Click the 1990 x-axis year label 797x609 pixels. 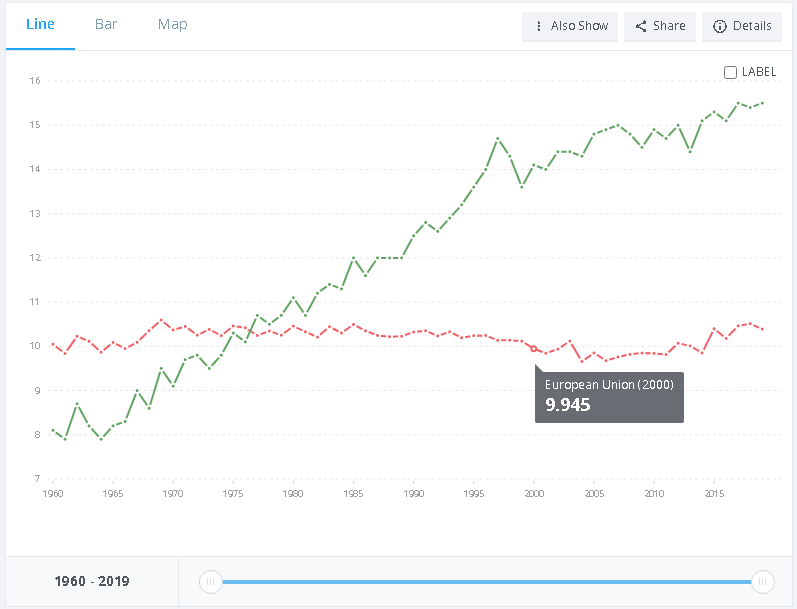click(x=414, y=494)
